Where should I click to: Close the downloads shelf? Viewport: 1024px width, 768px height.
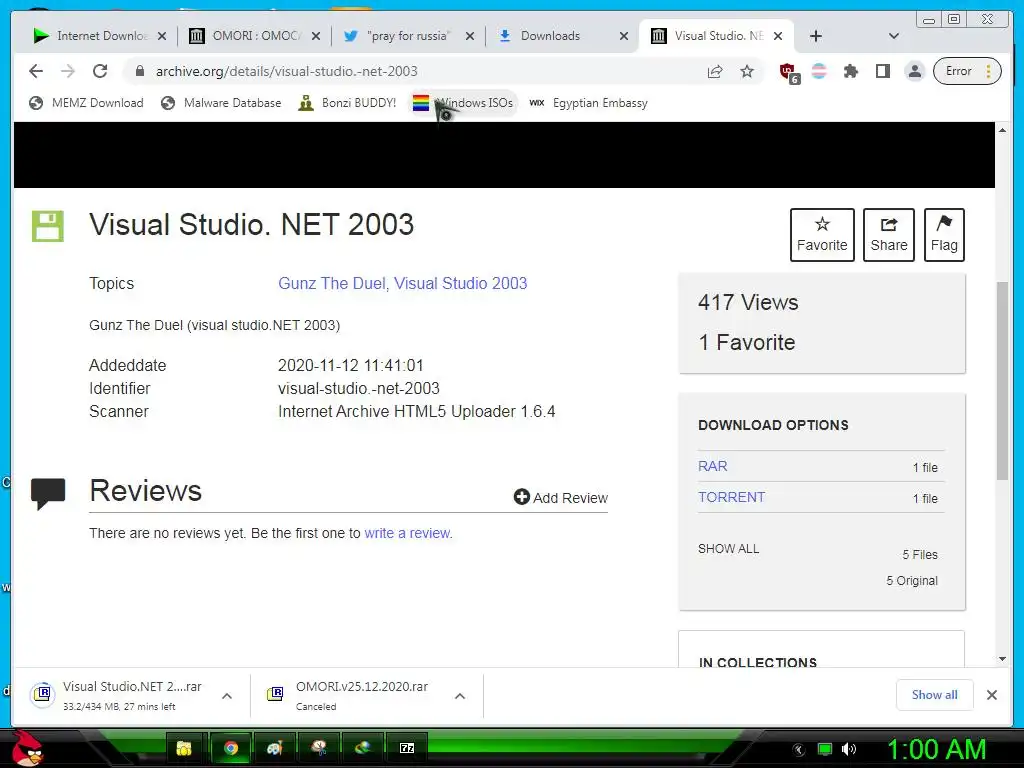point(992,695)
